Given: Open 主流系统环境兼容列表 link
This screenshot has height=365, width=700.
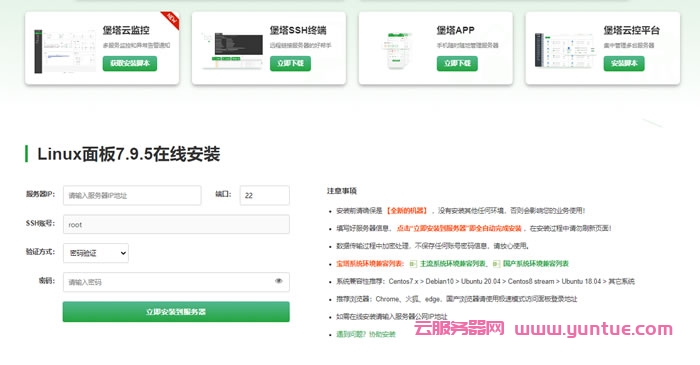Looking at the screenshot, I should (x=452, y=263).
